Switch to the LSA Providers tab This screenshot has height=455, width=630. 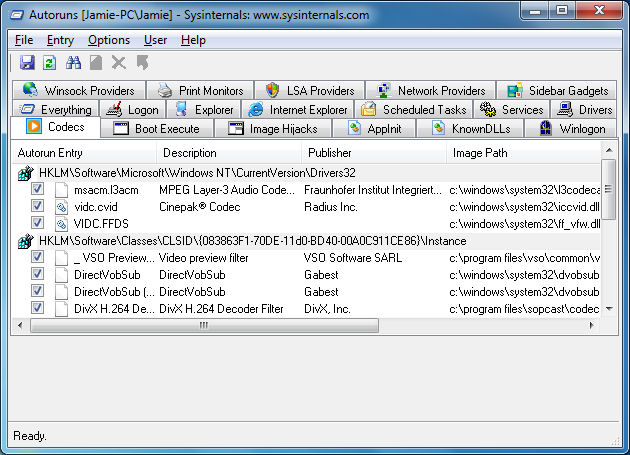click(310, 90)
